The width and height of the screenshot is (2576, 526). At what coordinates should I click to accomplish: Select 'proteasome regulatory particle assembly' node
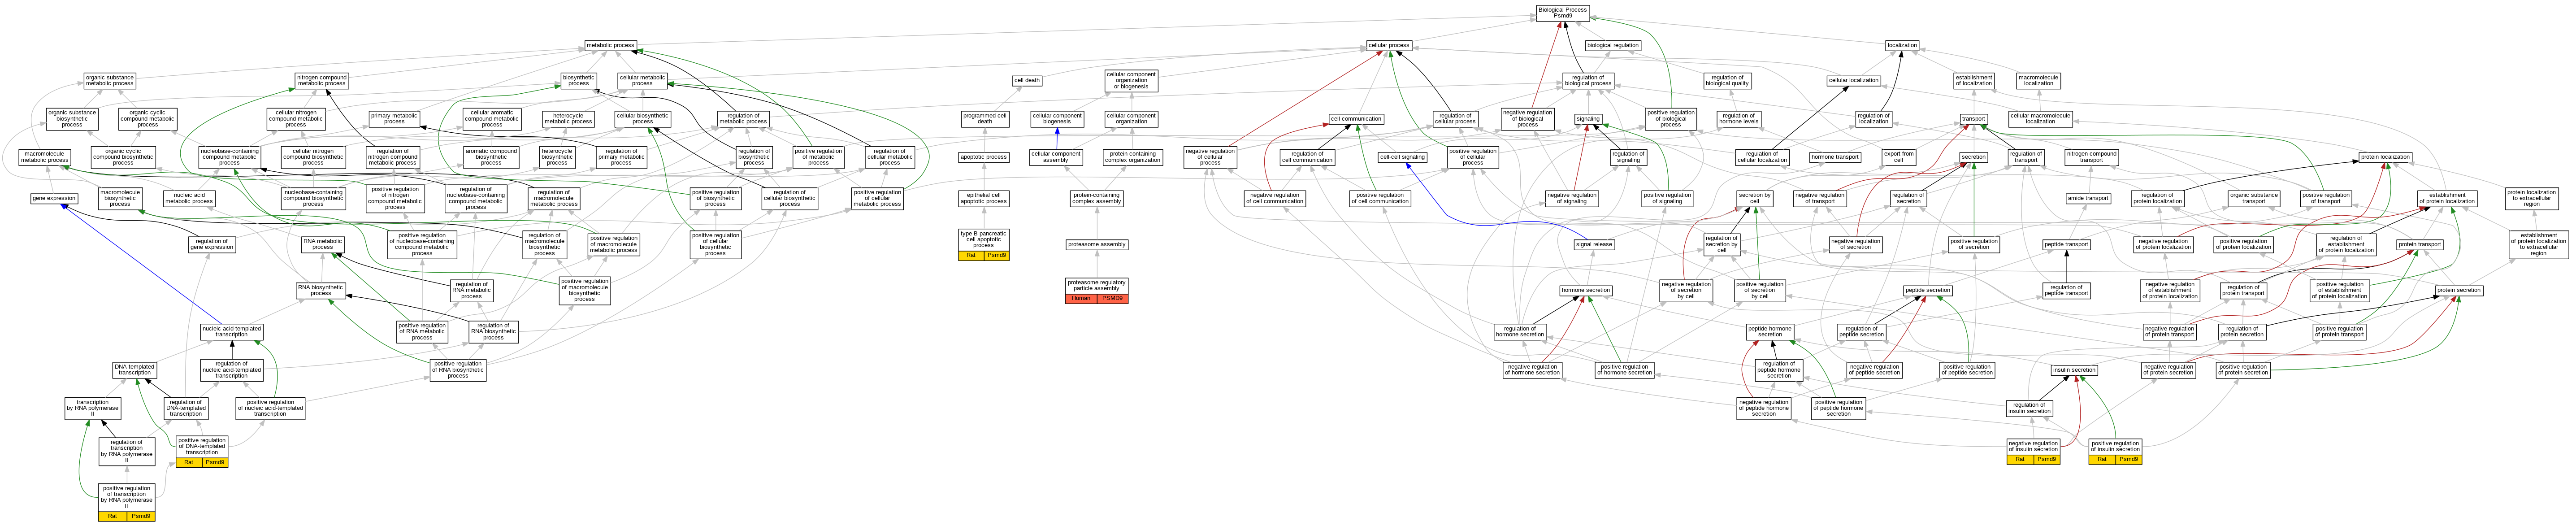point(1097,286)
